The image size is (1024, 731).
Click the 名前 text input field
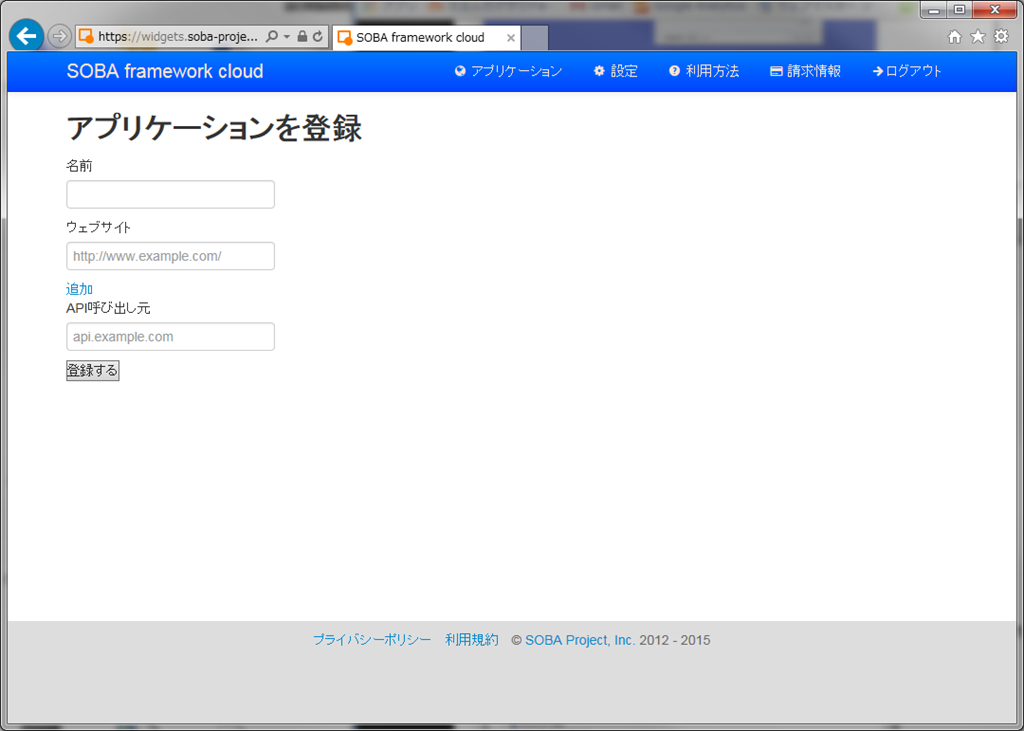(x=170, y=195)
